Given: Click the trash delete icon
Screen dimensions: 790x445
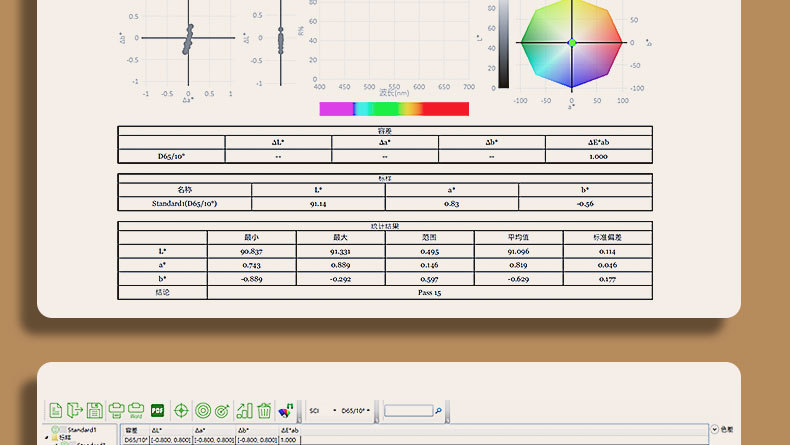Looking at the screenshot, I should 264,410.
